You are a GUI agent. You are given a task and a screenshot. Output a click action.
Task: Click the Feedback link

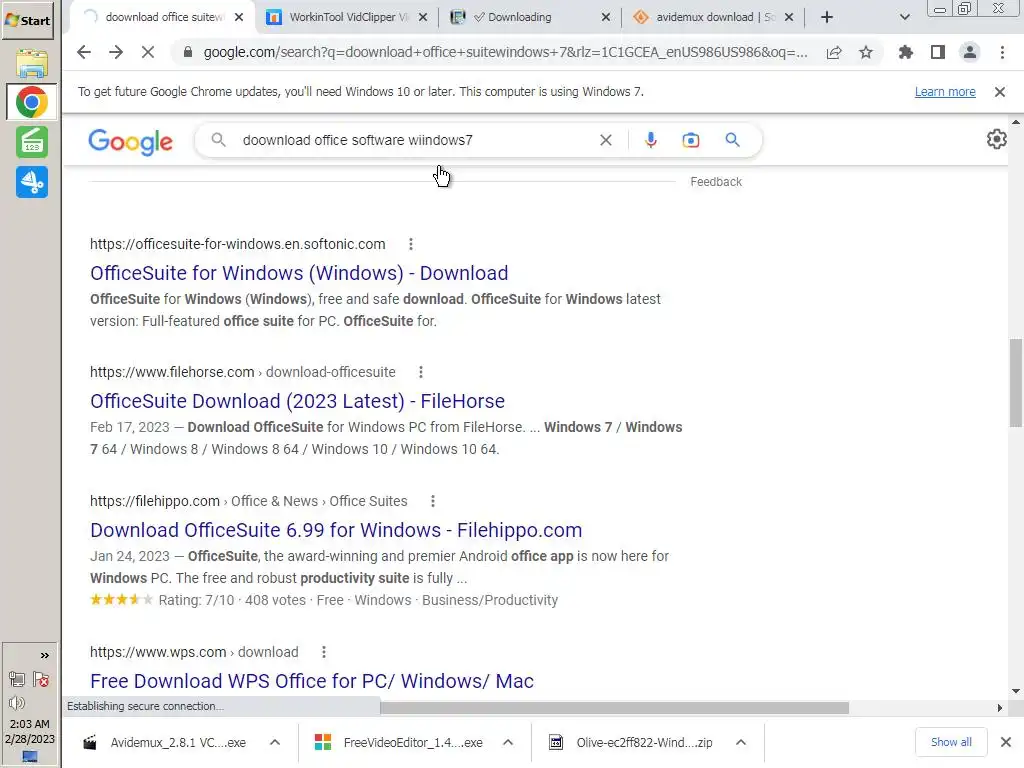(x=716, y=182)
